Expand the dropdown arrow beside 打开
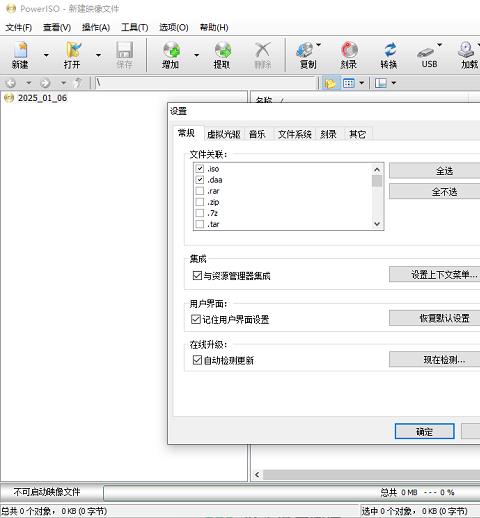Screen dimensions: 480x518 (98, 55)
